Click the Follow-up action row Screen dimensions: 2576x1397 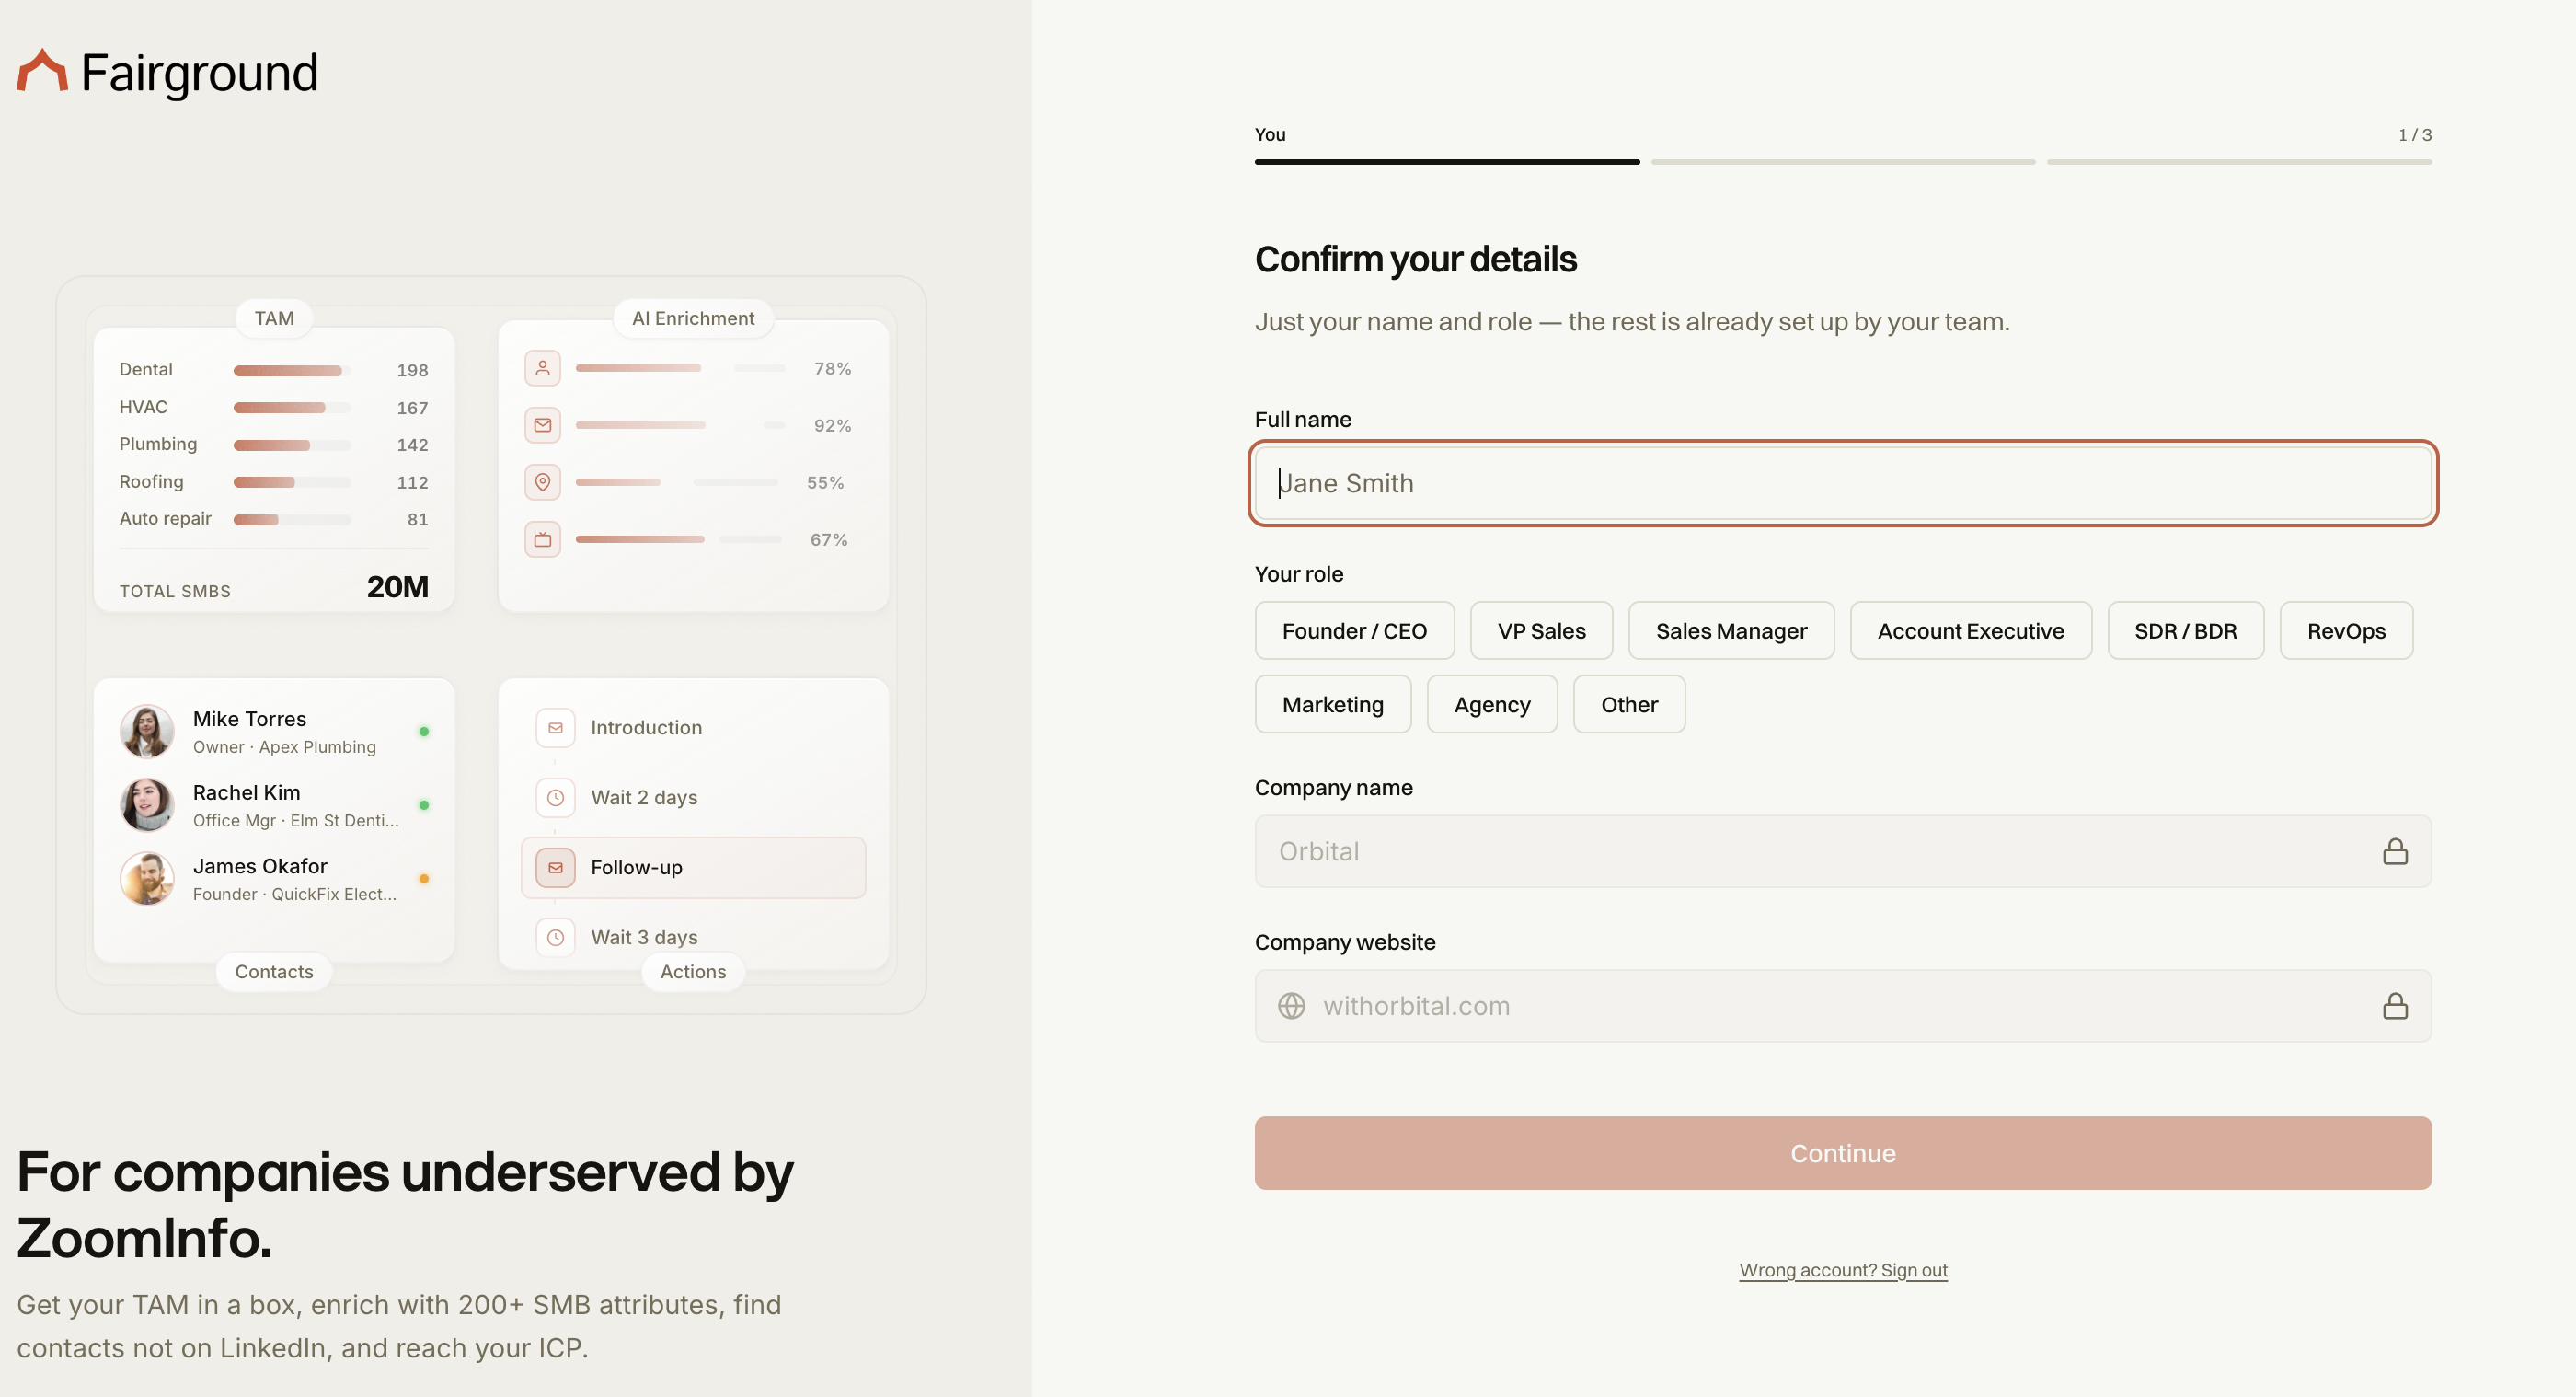693,868
